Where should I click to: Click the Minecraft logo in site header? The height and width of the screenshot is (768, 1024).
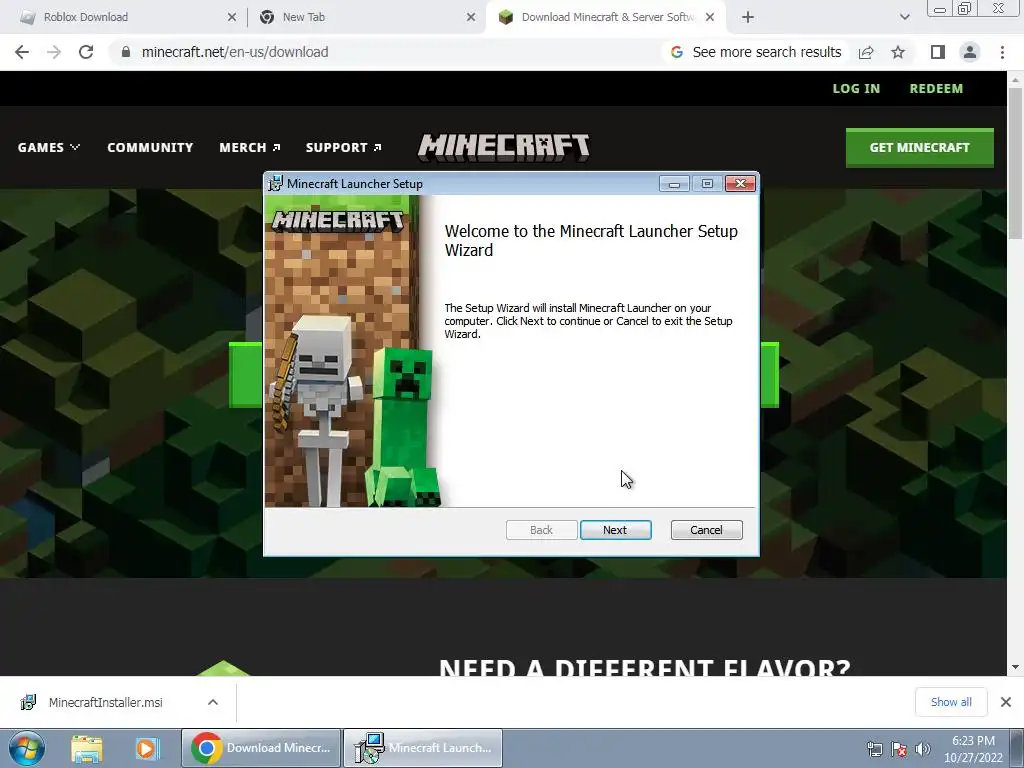pyautogui.click(x=504, y=147)
